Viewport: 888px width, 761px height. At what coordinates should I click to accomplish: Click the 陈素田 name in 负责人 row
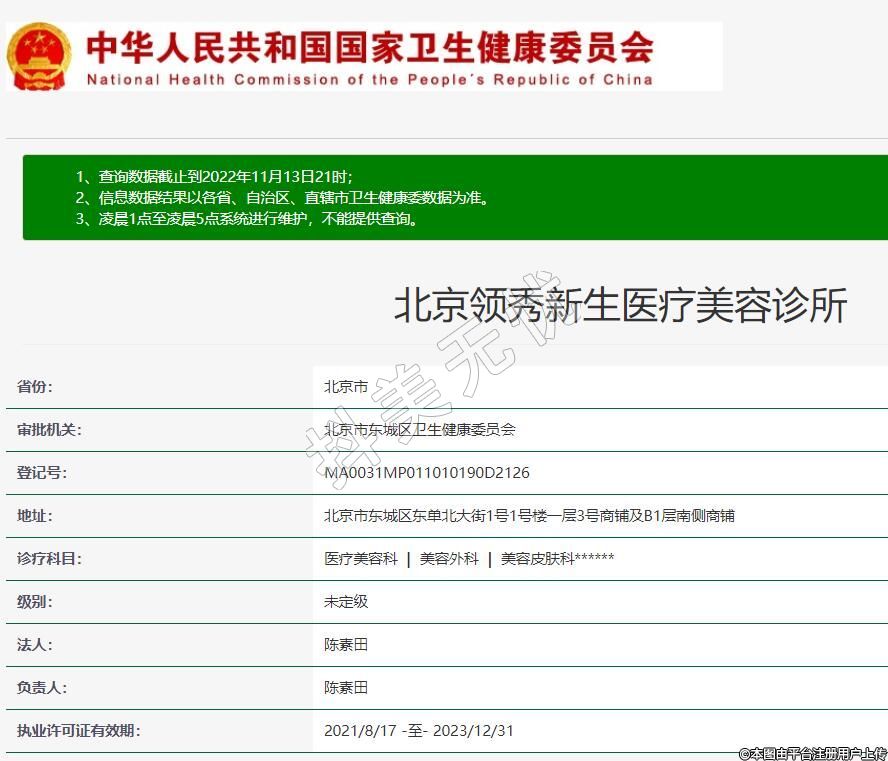(346, 688)
